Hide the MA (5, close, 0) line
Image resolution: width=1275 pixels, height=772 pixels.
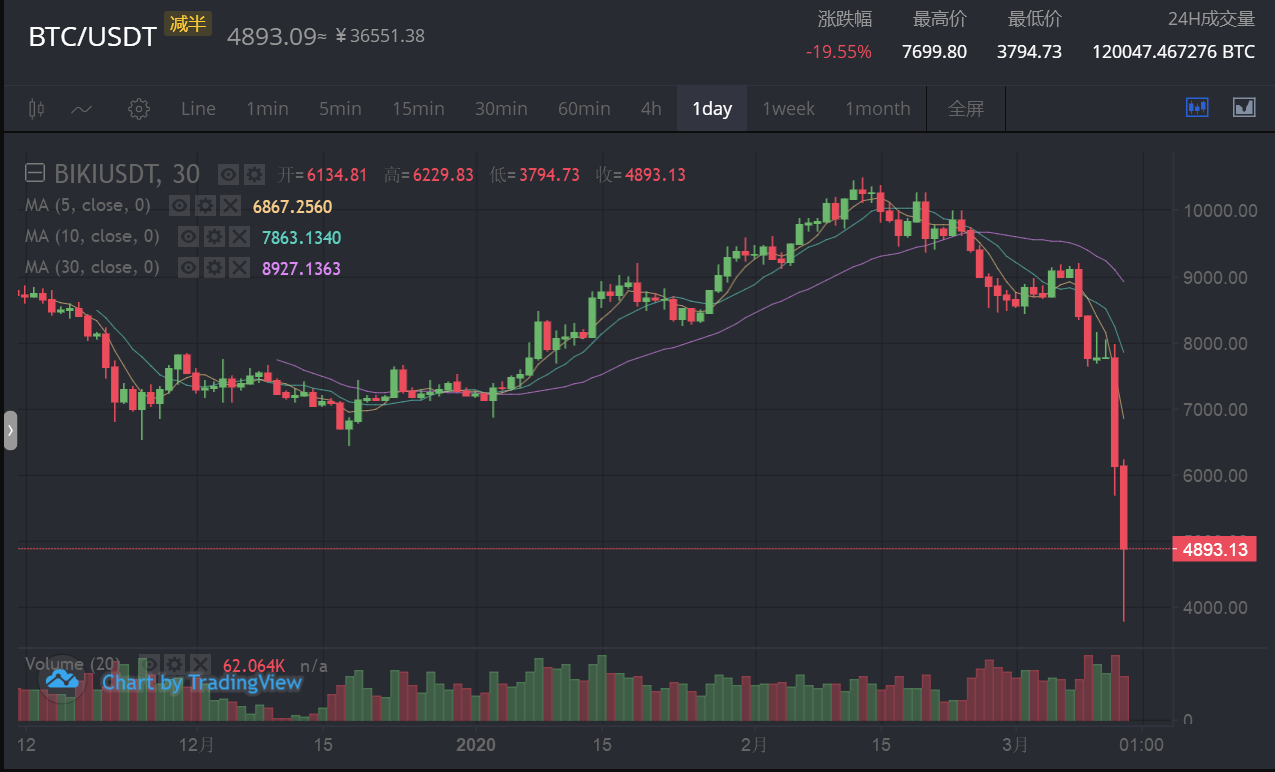click(180, 206)
